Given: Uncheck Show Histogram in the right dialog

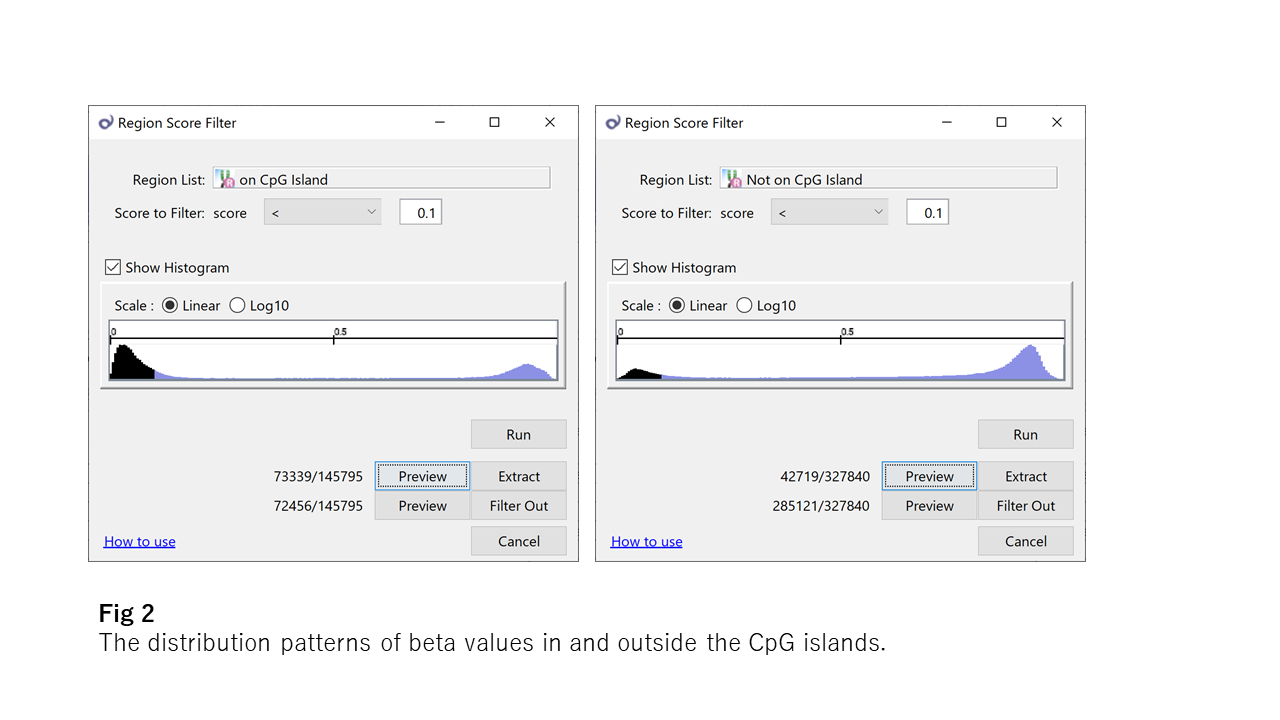Looking at the screenshot, I should click(620, 268).
